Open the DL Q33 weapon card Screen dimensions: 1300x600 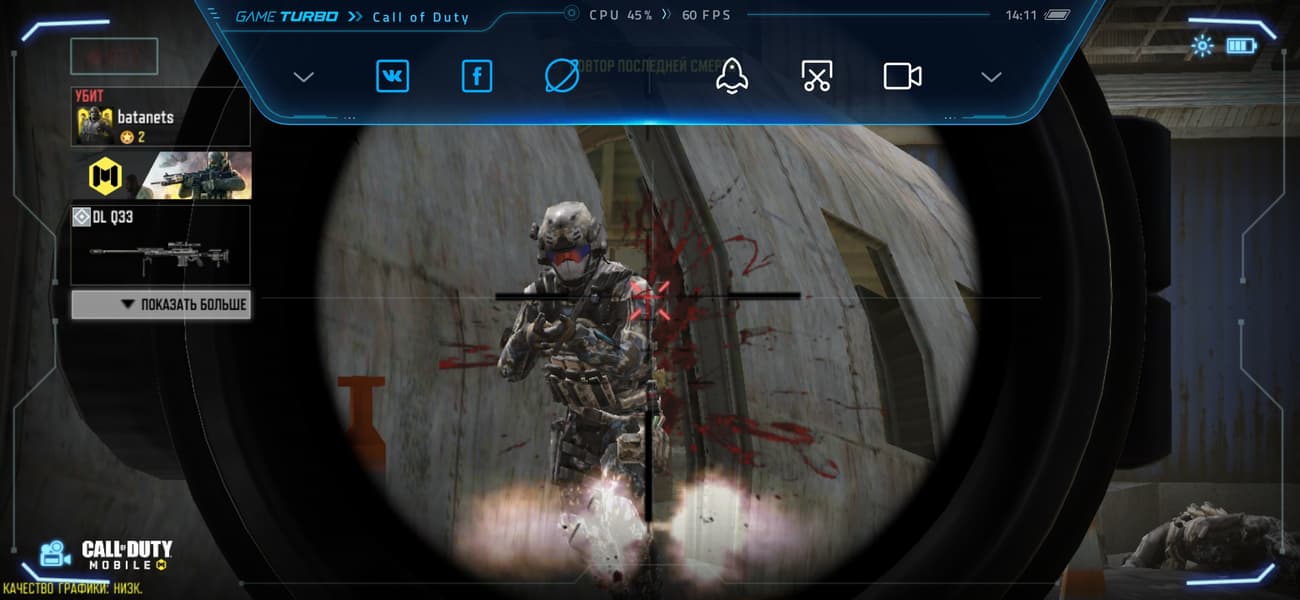pyautogui.click(x=160, y=244)
